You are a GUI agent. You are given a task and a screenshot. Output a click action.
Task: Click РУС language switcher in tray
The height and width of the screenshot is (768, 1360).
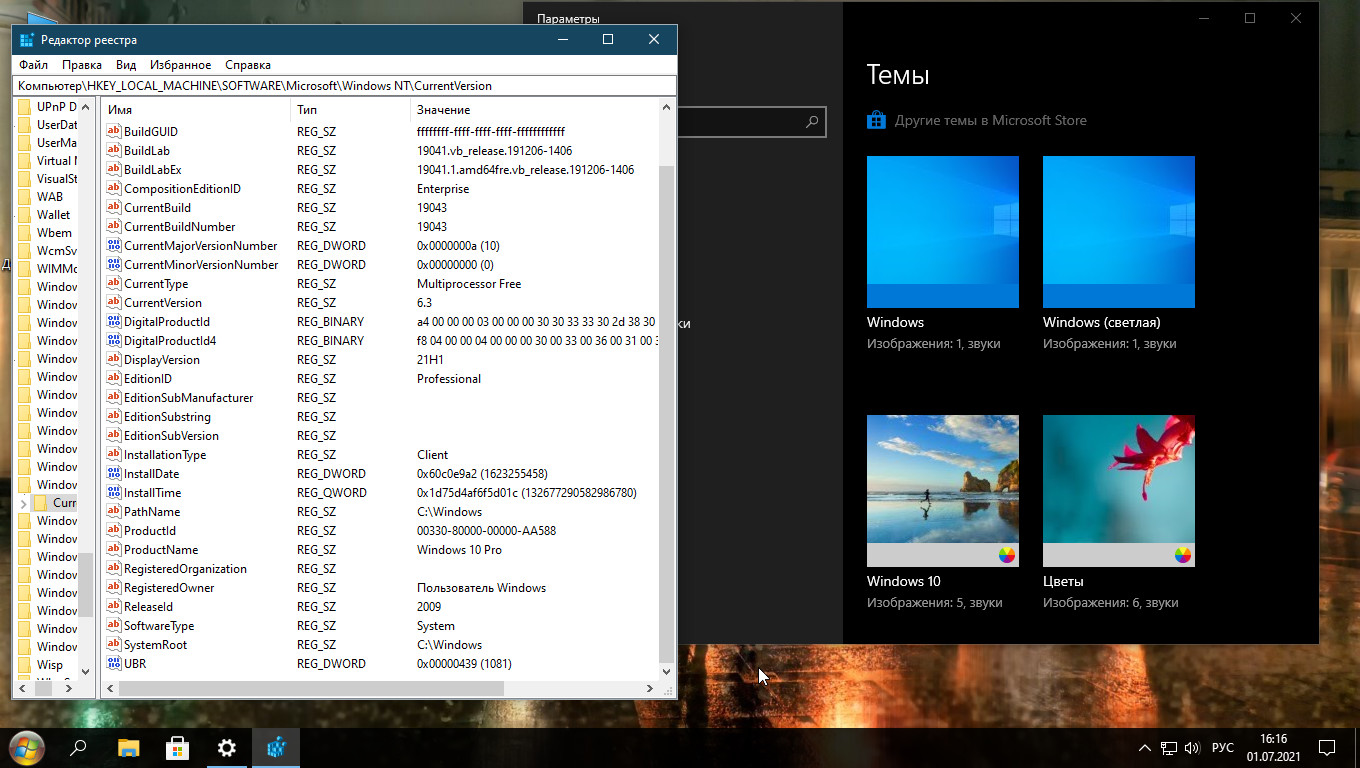pos(1222,748)
